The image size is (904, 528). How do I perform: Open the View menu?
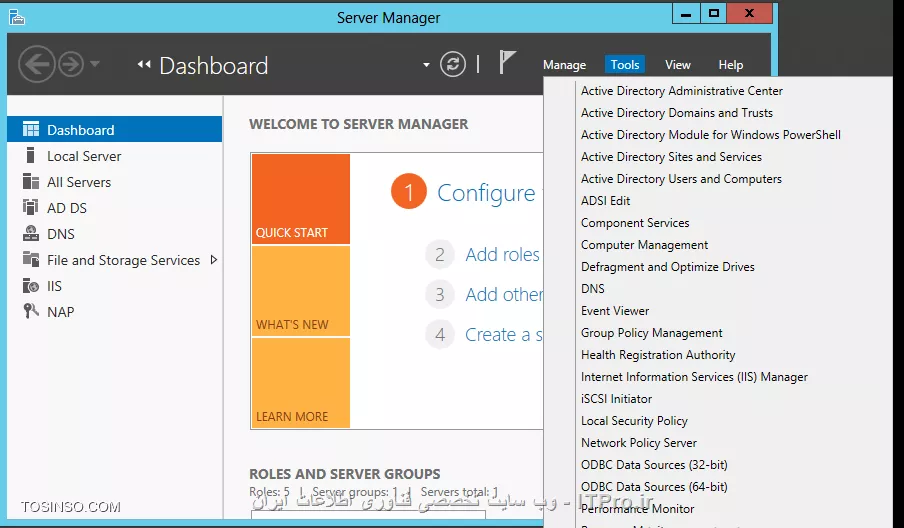click(677, 65)
